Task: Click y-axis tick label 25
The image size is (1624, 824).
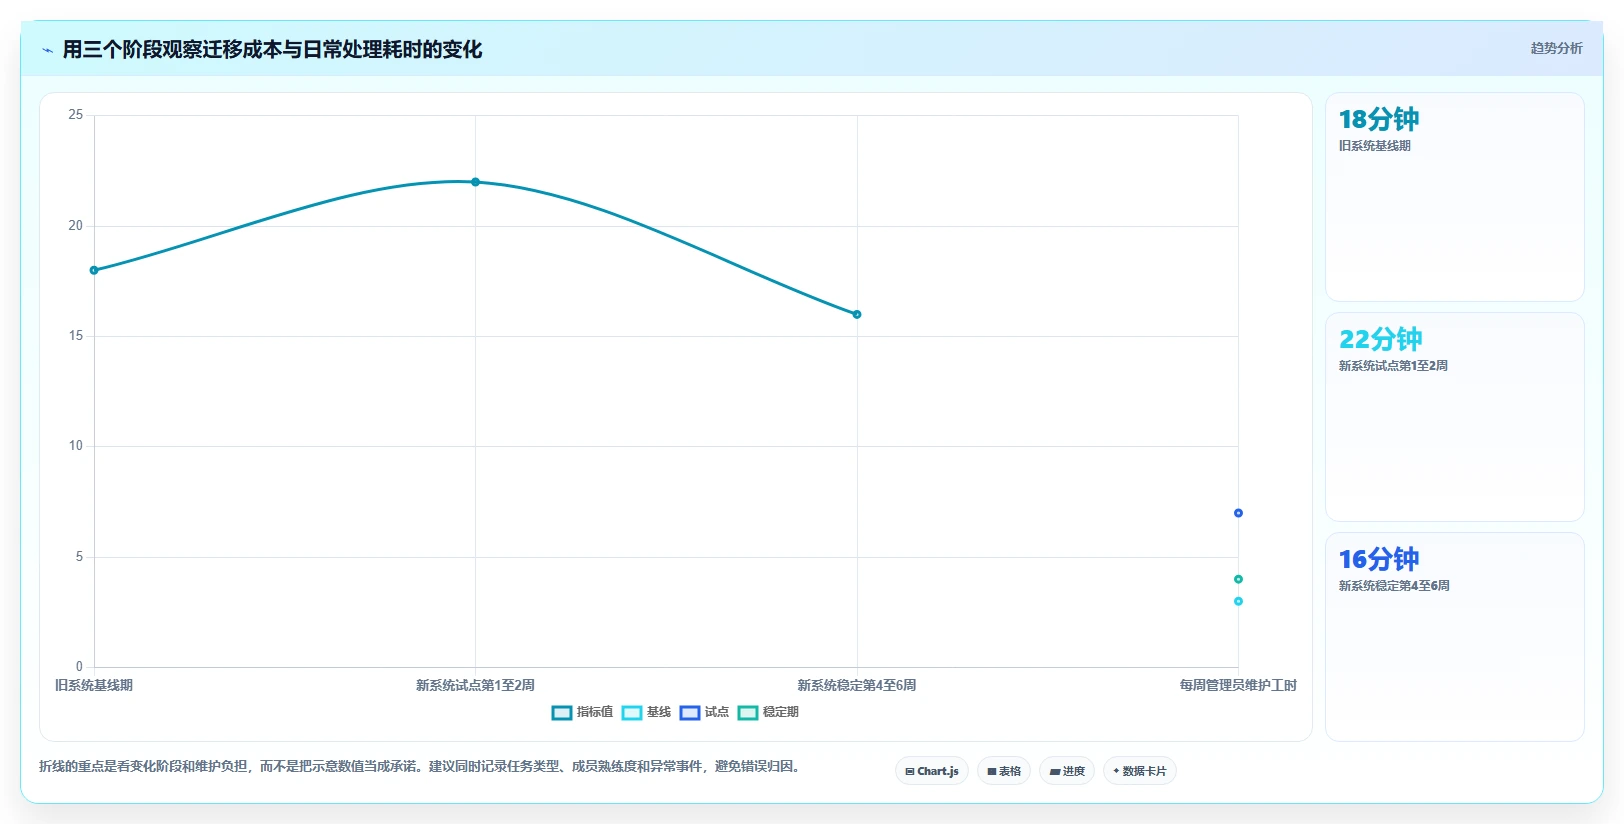Action: click(76, 115)
